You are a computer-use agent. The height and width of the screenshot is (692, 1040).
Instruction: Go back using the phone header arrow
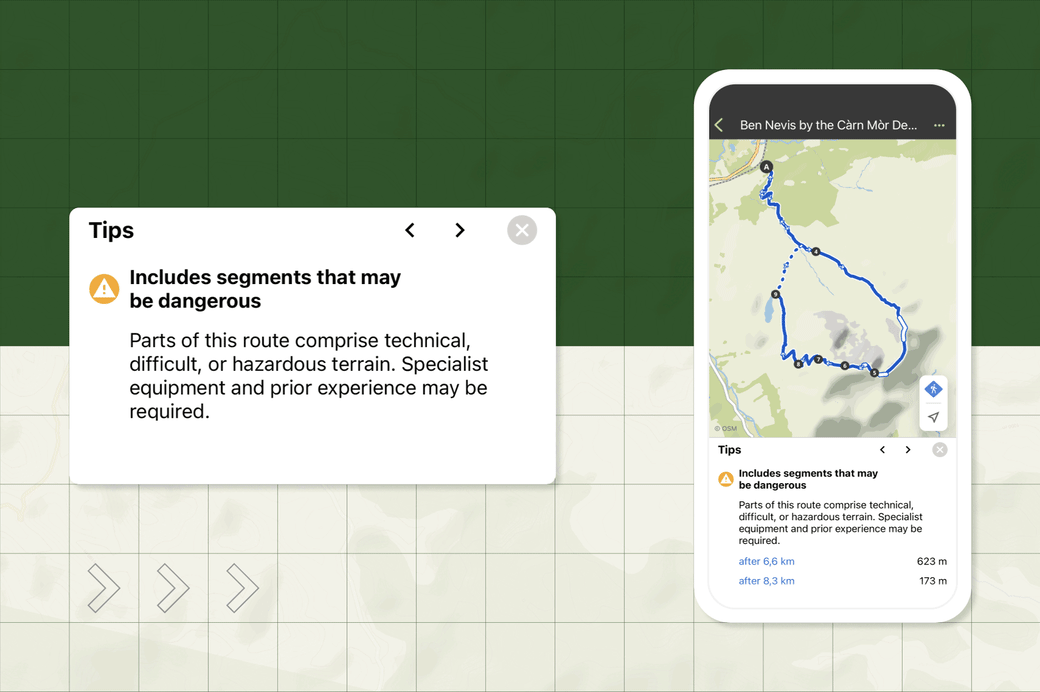click(719, 125)
